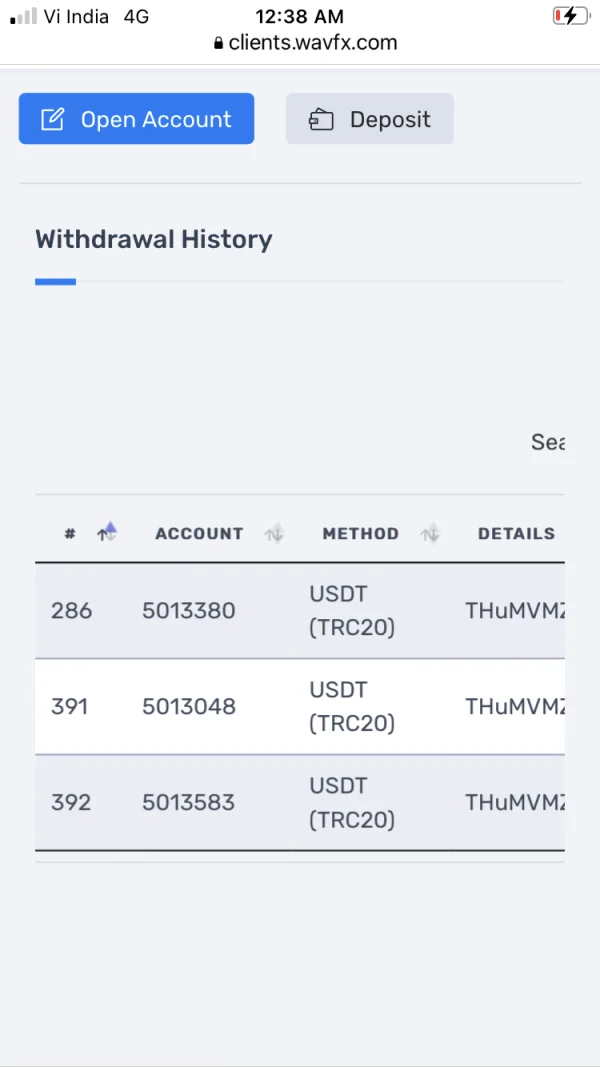This screenshot has width=600, height=1067.
Task: Click the Search field label
Action: click(x=548, y=442)
